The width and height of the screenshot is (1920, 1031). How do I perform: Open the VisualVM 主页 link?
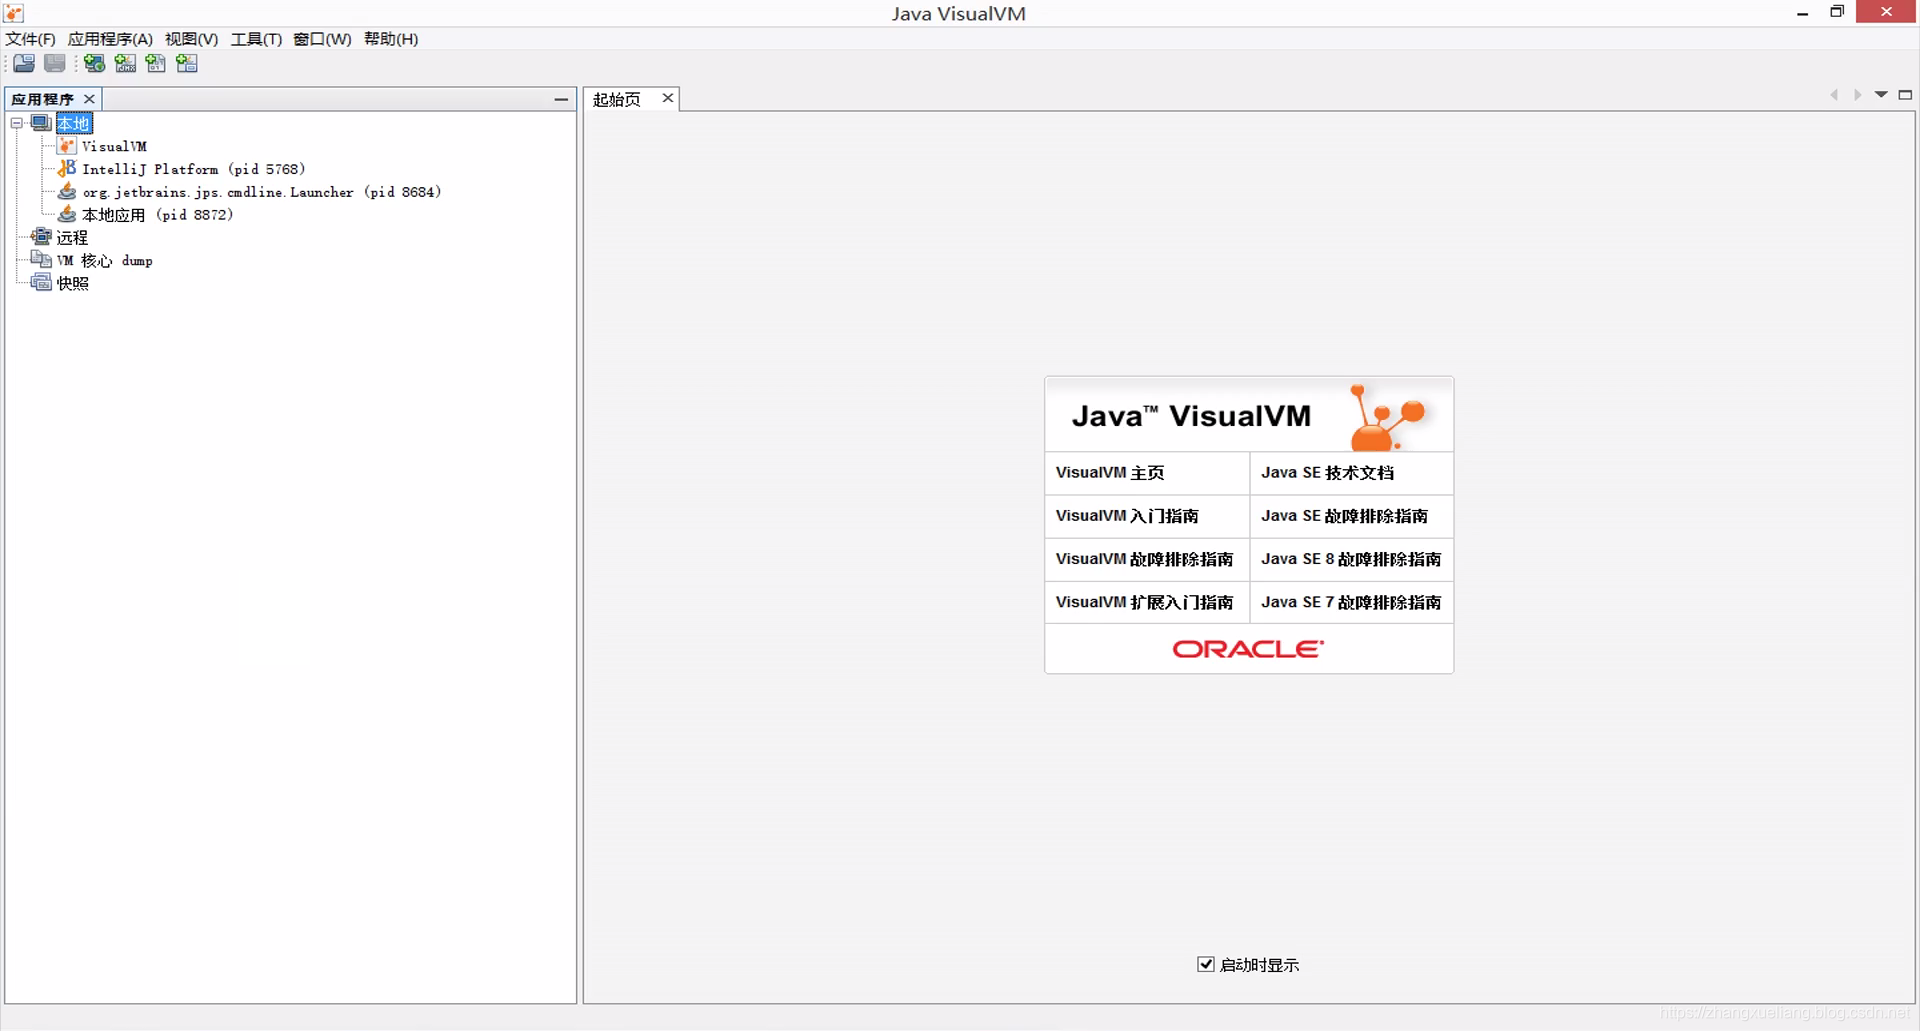pos(1109,472)
